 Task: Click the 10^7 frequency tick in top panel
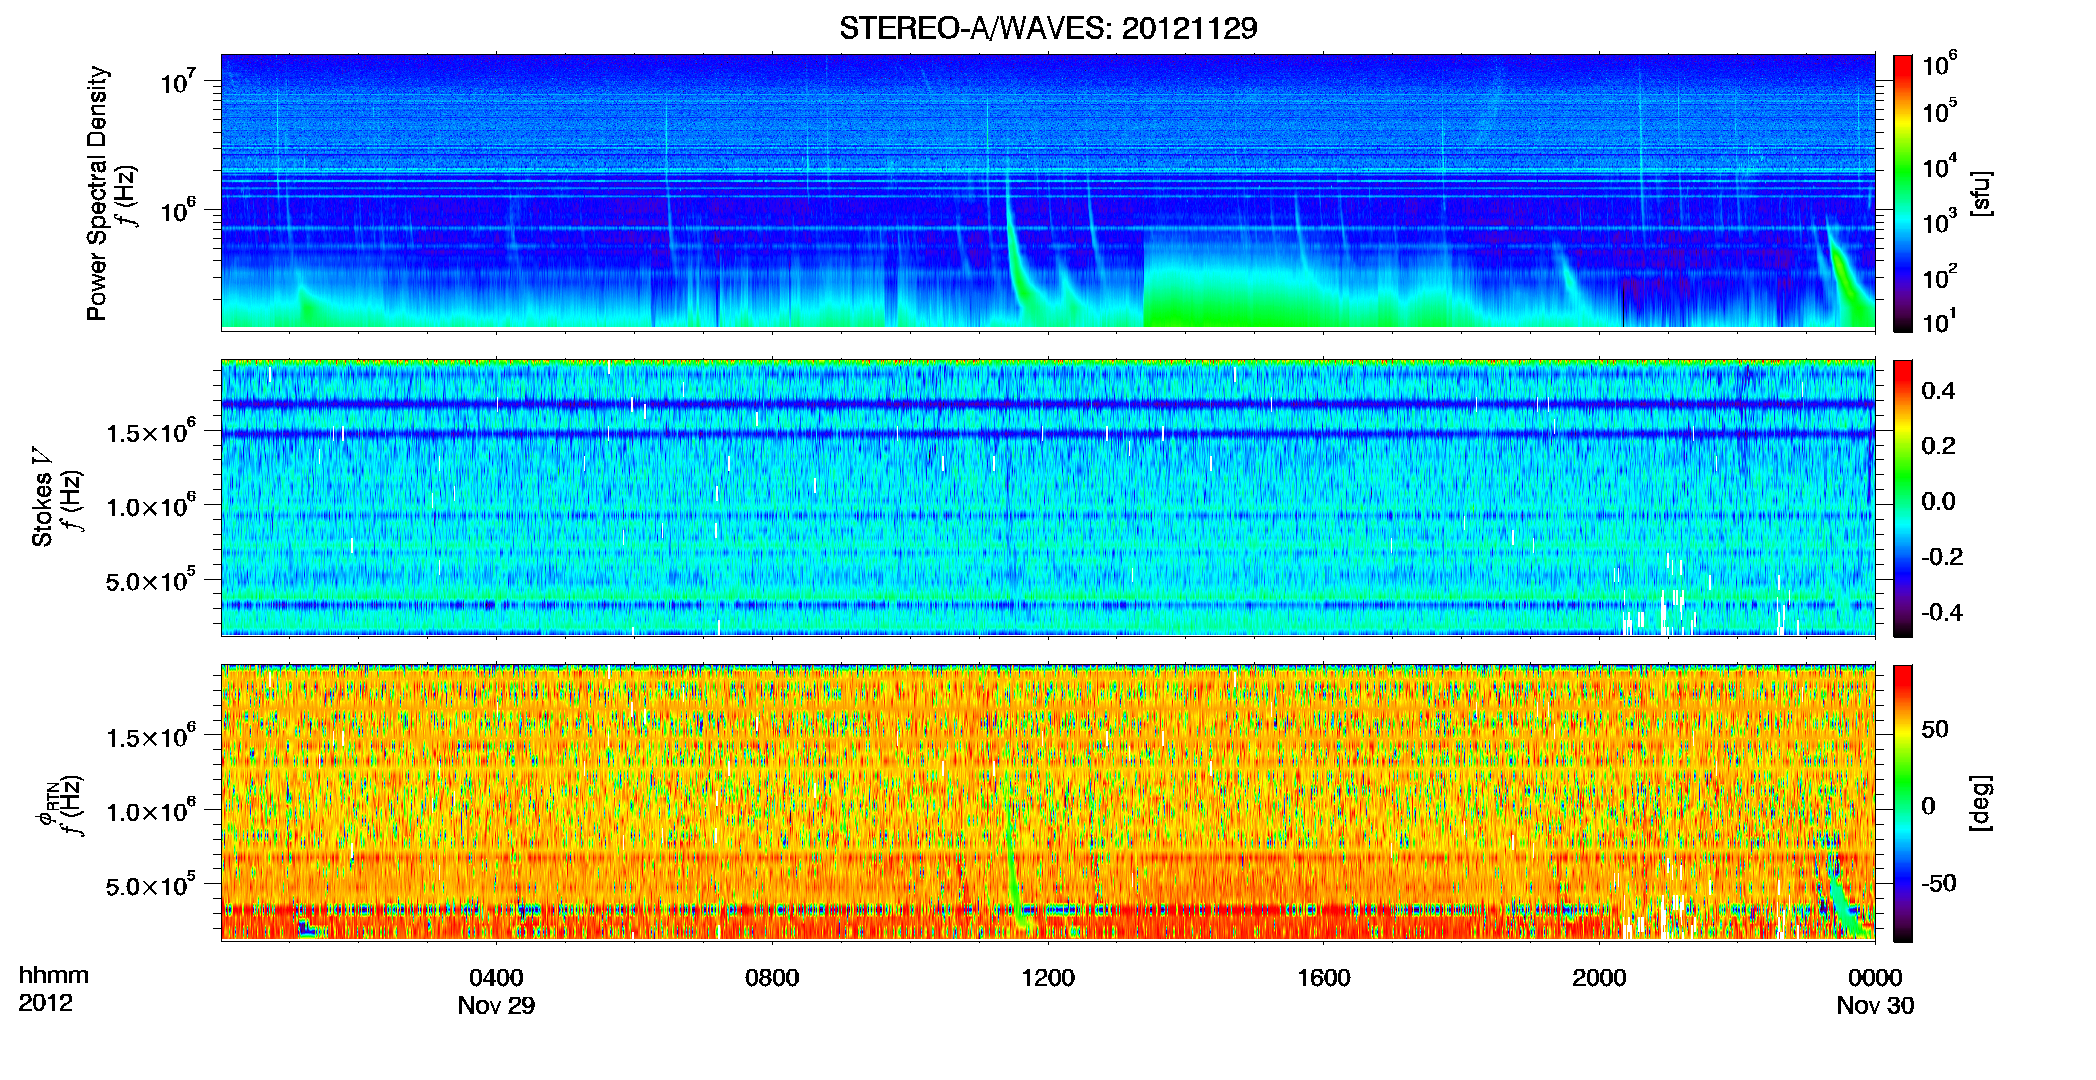point(176,82)
